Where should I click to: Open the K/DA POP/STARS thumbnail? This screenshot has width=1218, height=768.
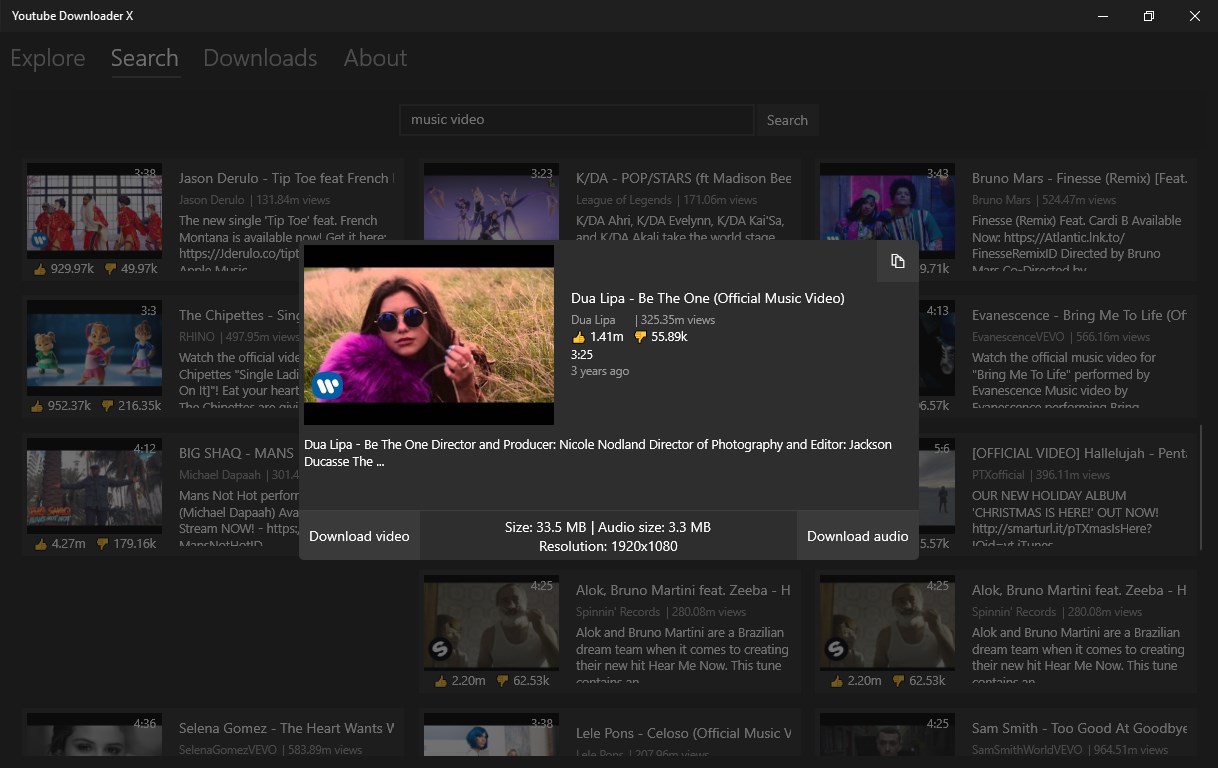point(491,202)
